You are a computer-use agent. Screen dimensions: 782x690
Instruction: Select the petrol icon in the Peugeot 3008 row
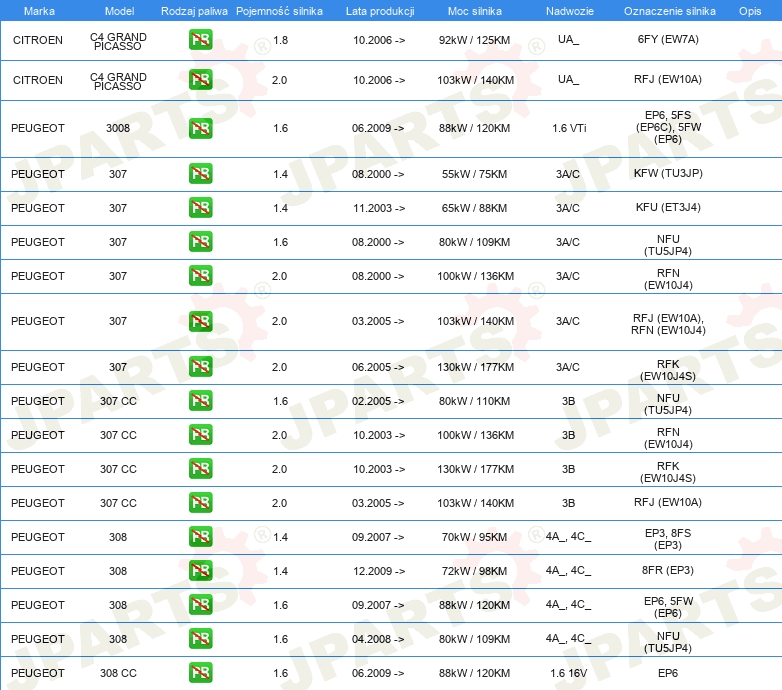point(200,128)
